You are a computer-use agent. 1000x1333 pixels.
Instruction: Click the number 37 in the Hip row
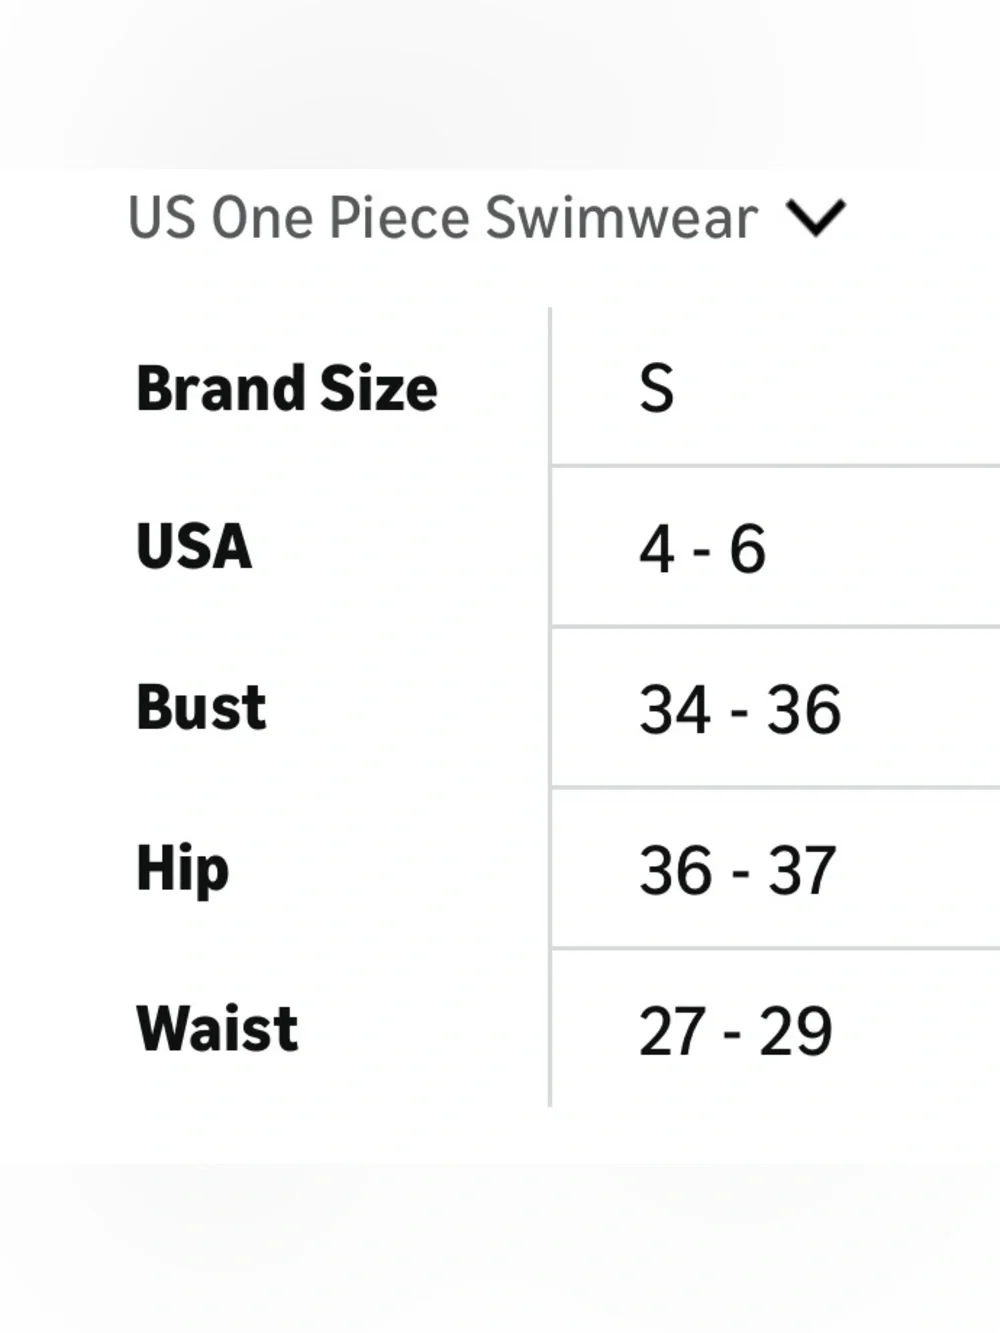pos(802,871)
